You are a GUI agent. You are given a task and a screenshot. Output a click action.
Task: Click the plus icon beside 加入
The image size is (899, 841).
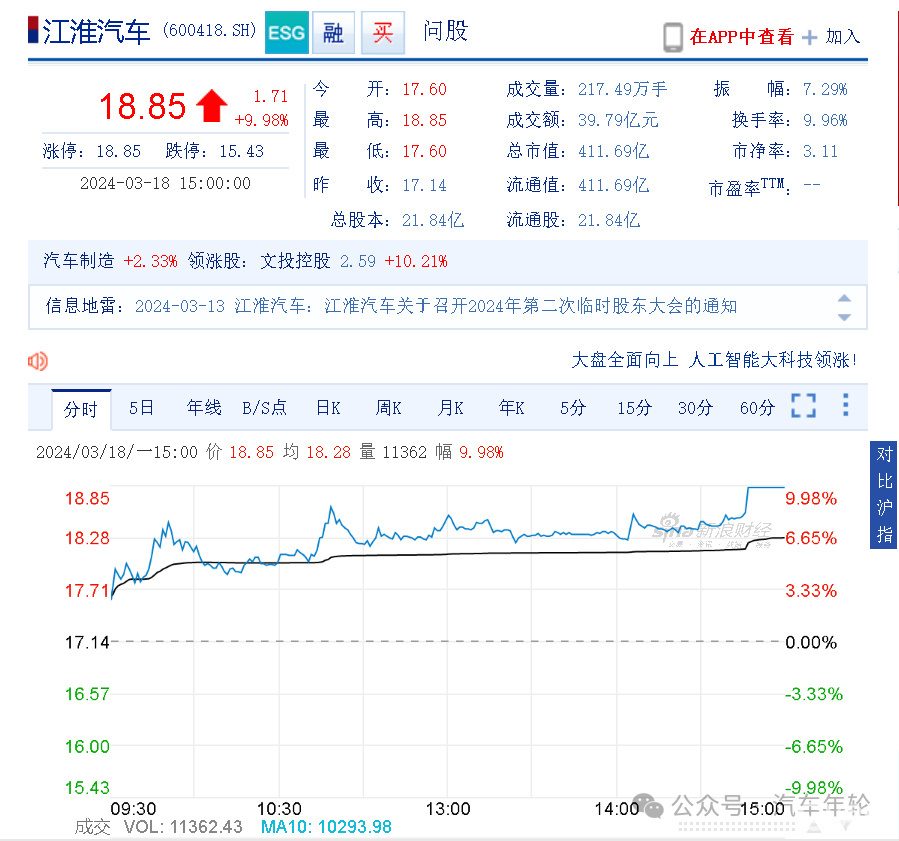point(809,38)
